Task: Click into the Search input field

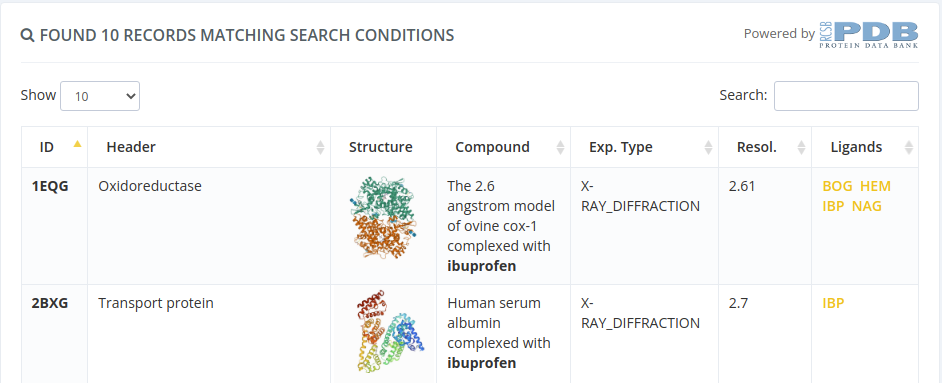Action: click(x=846, y=96)
